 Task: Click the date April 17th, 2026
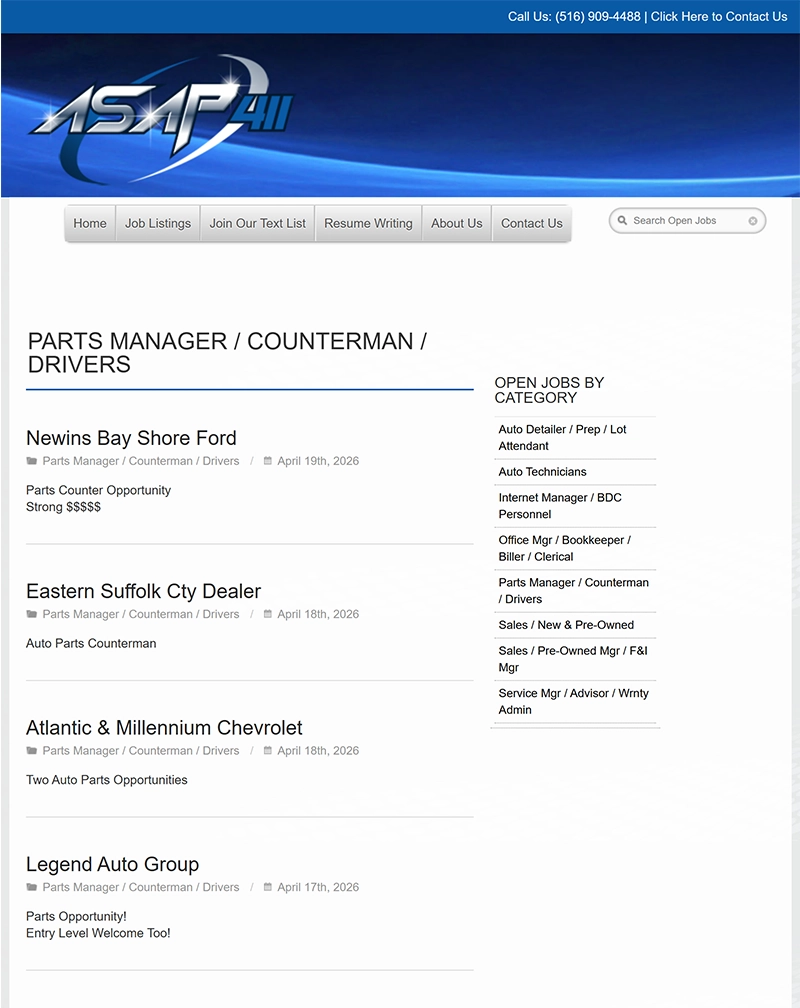[318, 887]
